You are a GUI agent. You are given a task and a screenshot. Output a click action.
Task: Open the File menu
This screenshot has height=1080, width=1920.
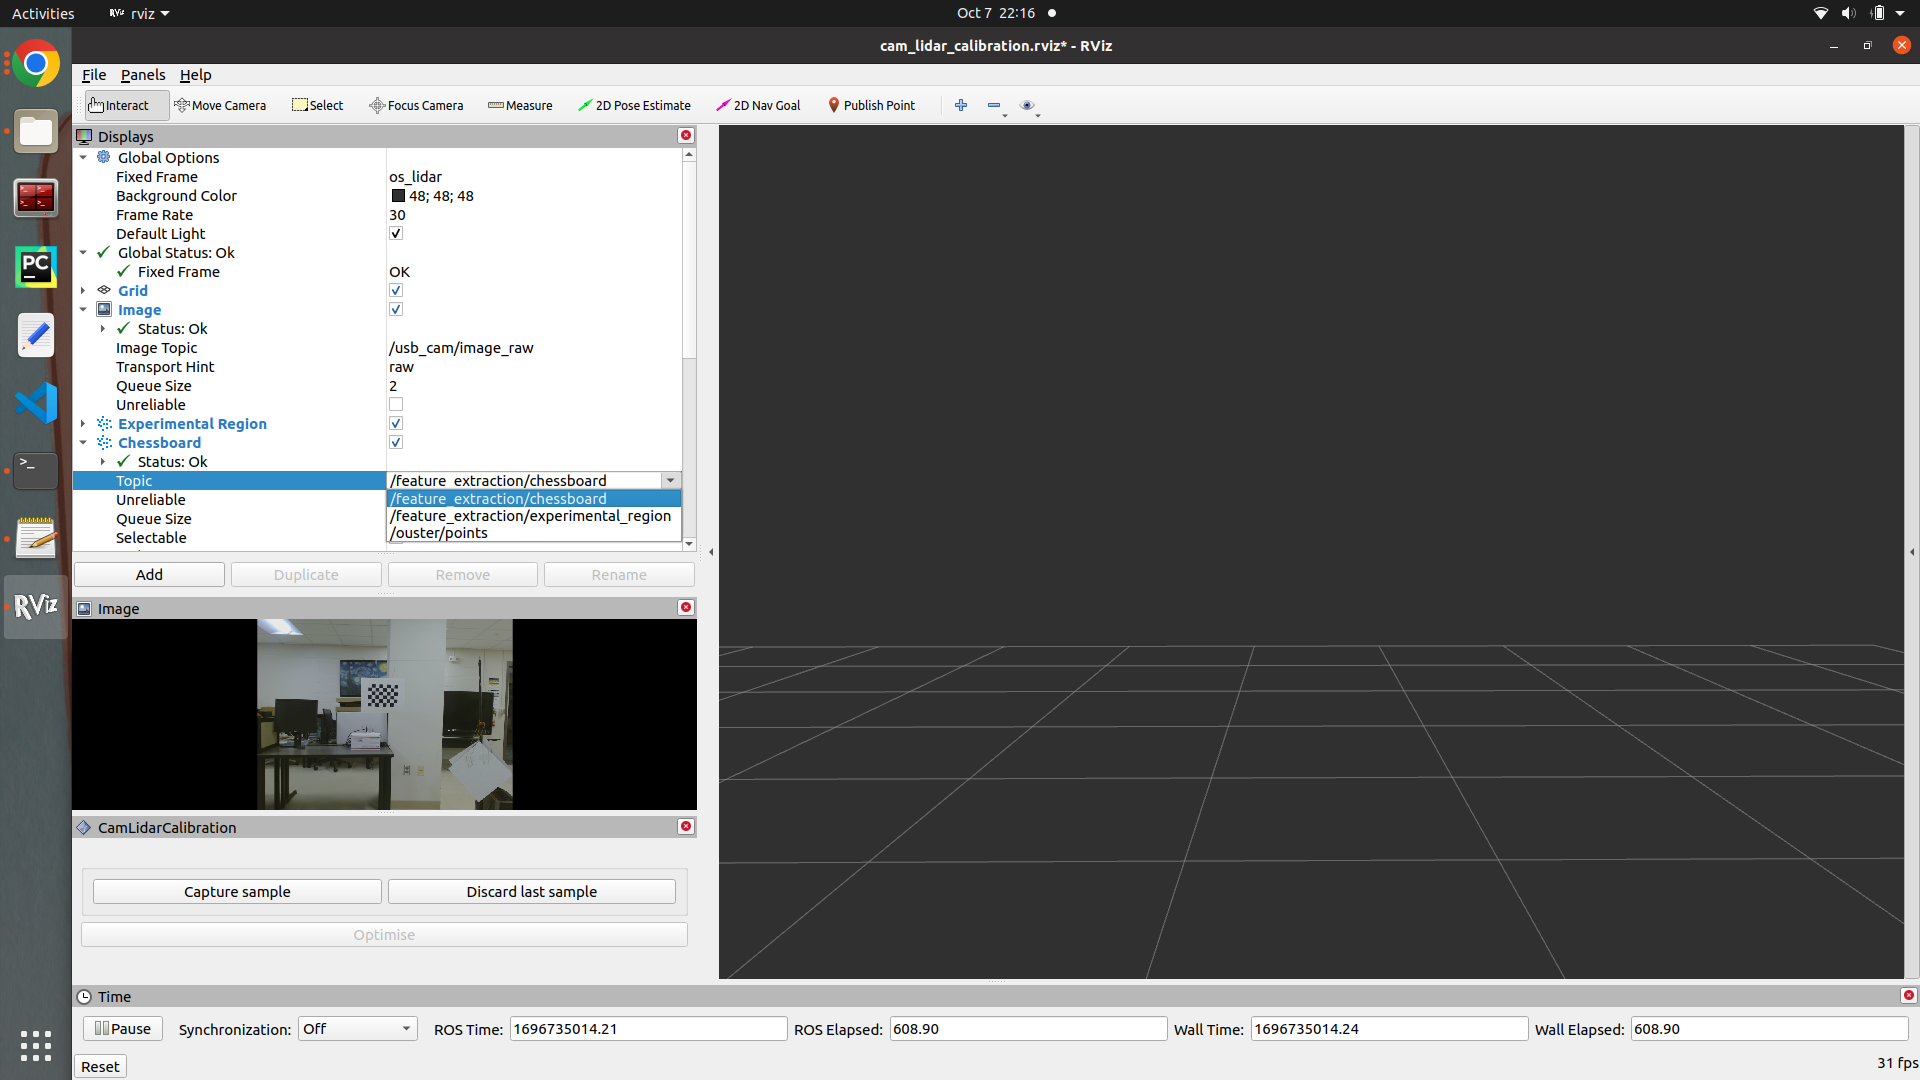coord(93,75)
